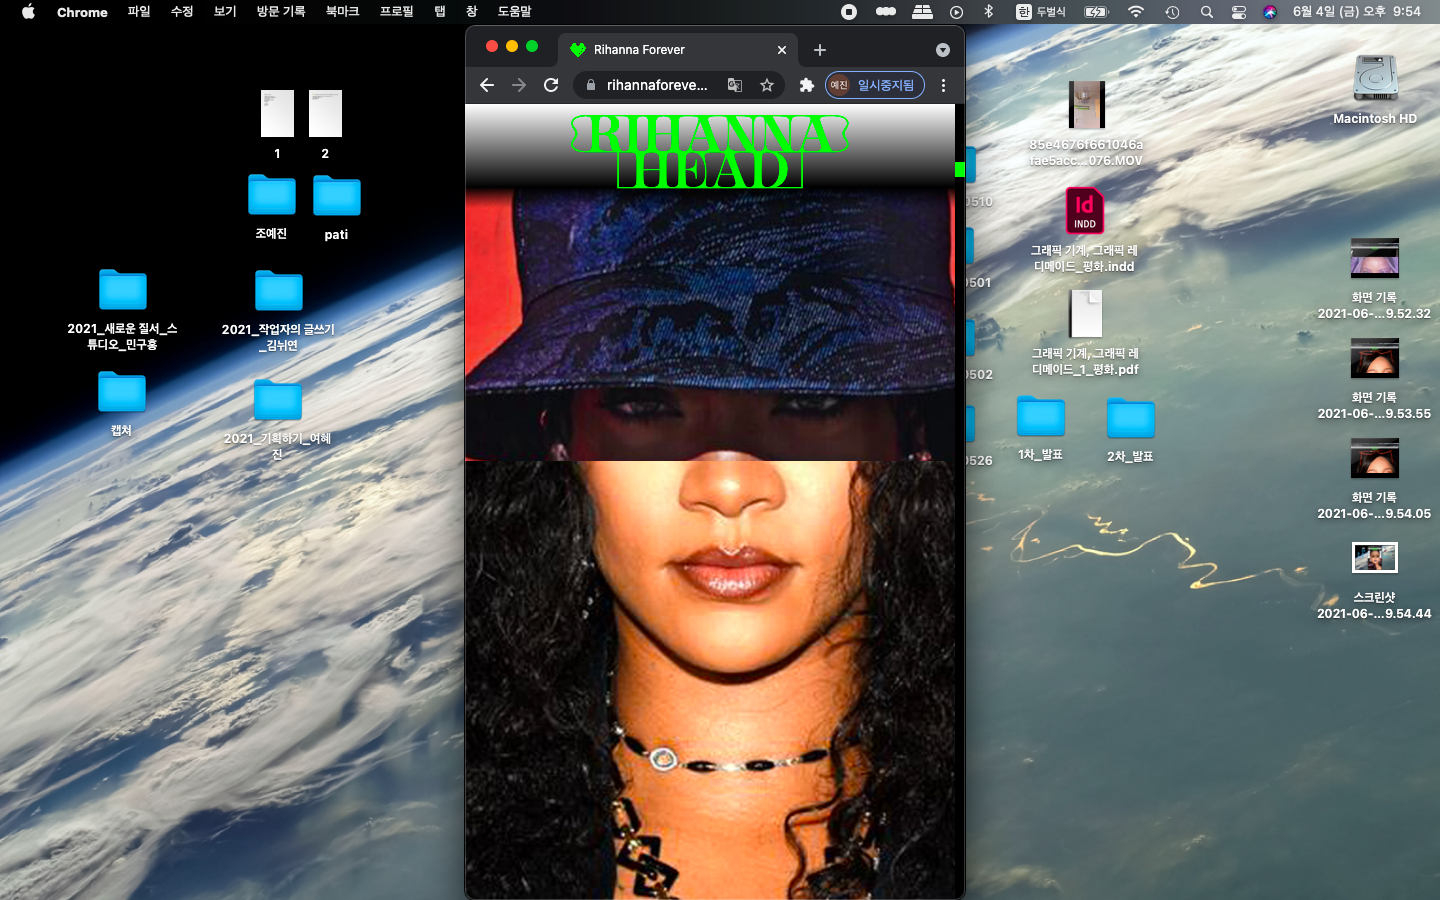Click the green page scrollbar thumb
This screenshot has height=900, width=1440.
960,169
